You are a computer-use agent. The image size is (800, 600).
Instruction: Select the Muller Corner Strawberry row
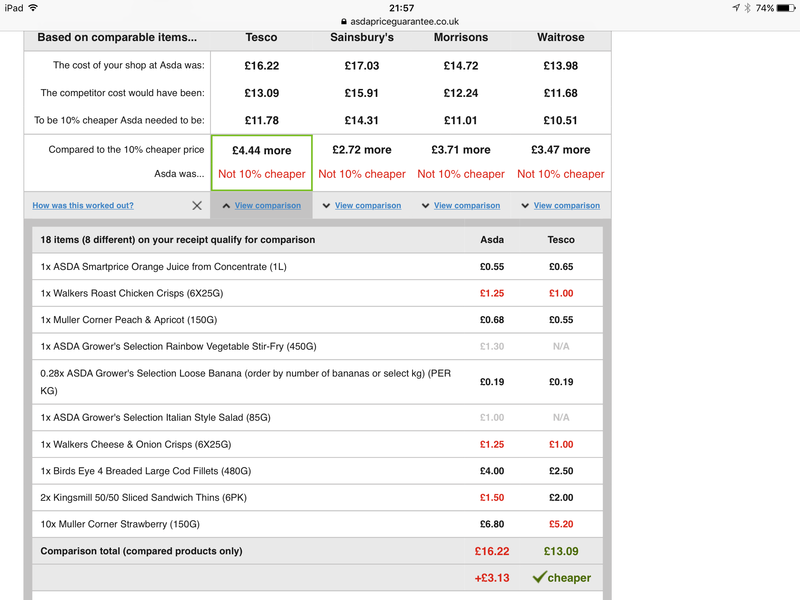pyautogui.click(x=317, y=524)
